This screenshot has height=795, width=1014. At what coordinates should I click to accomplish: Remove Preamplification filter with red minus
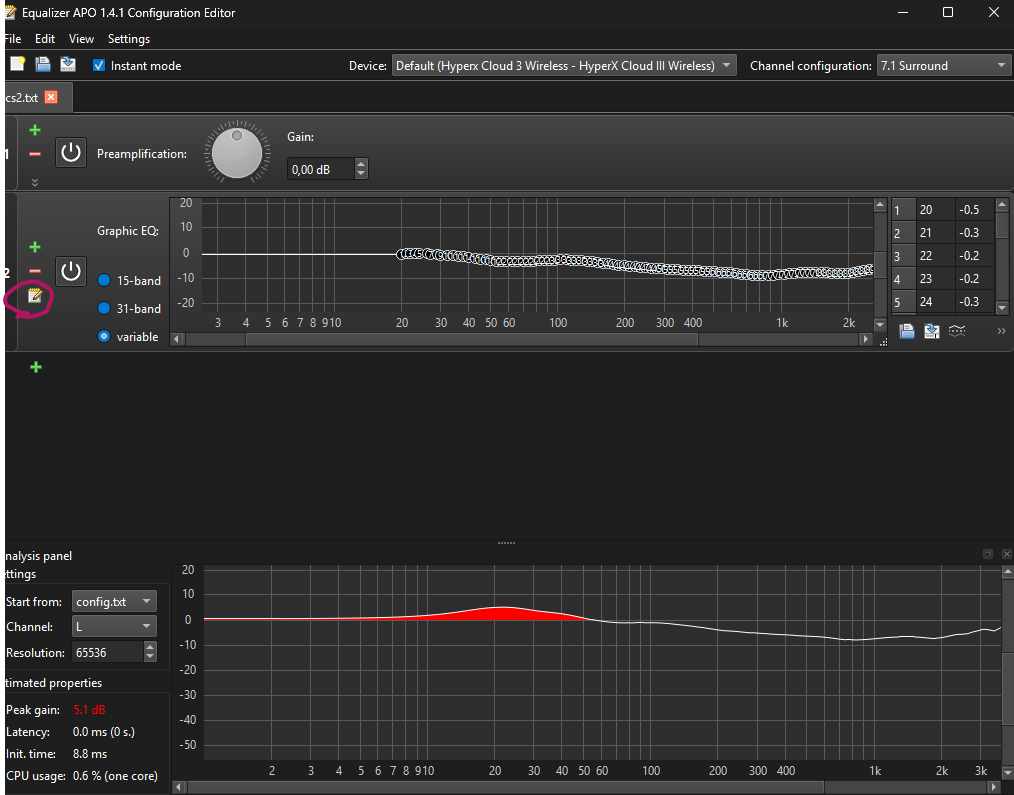point(35,154)
